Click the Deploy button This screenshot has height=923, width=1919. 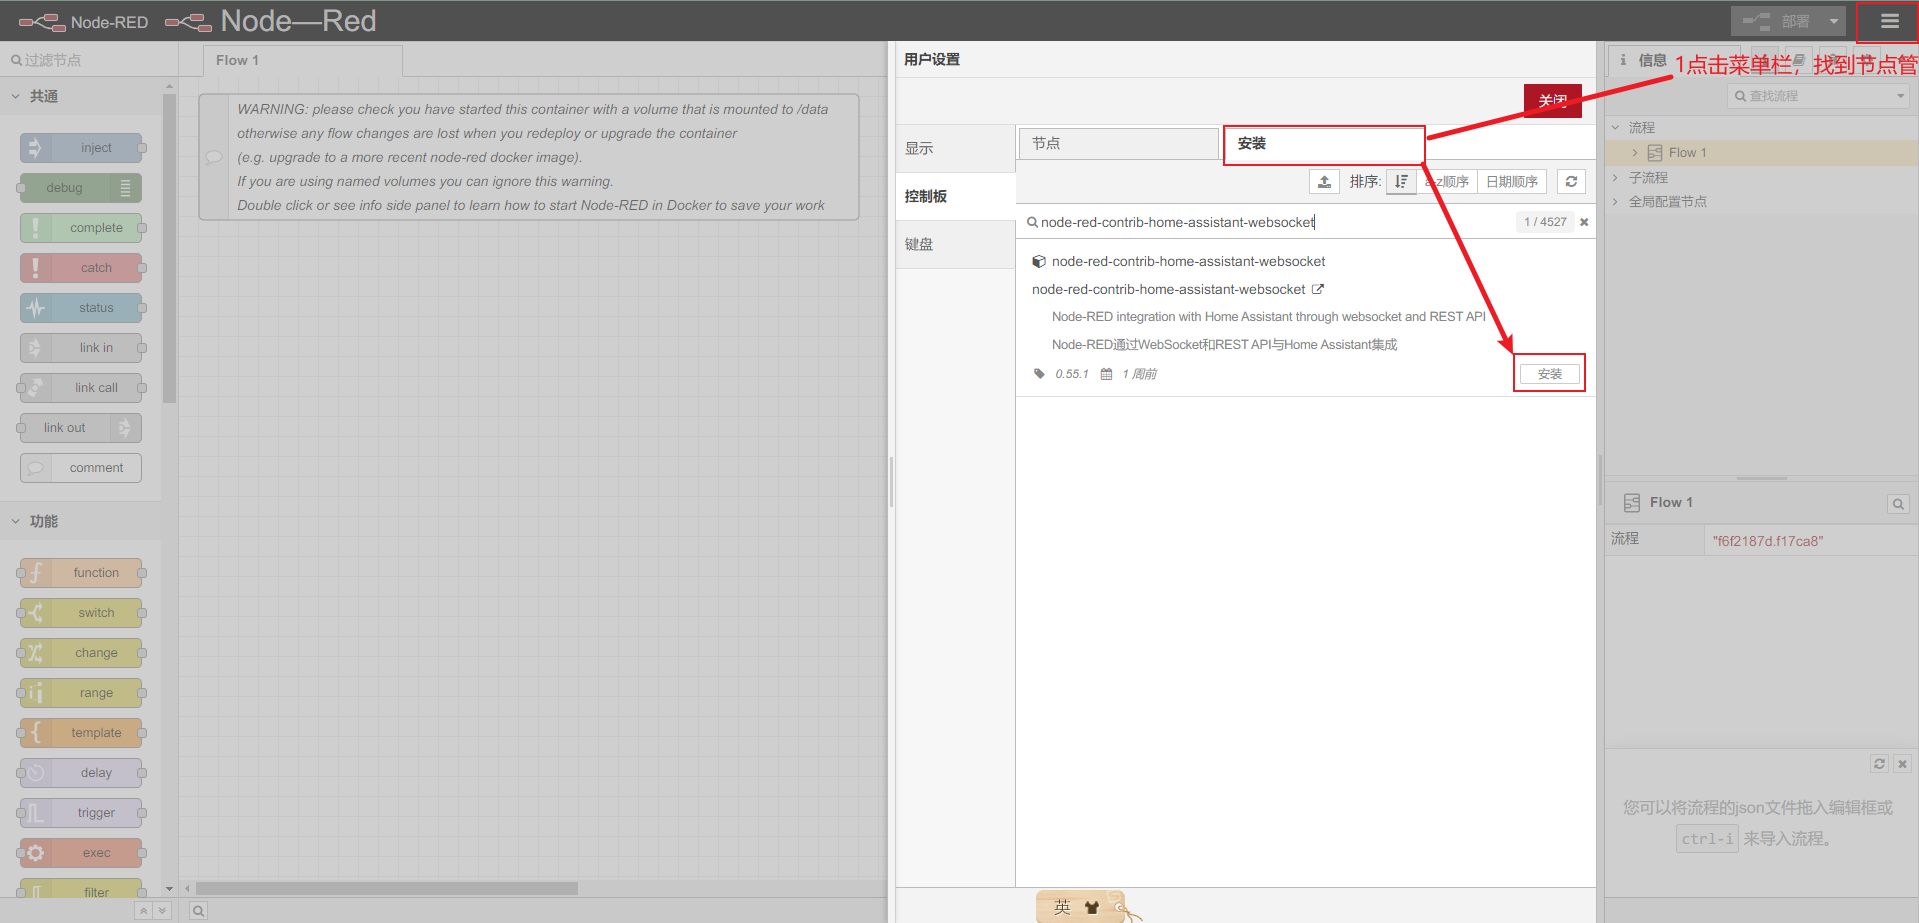tap(1777, 21)
